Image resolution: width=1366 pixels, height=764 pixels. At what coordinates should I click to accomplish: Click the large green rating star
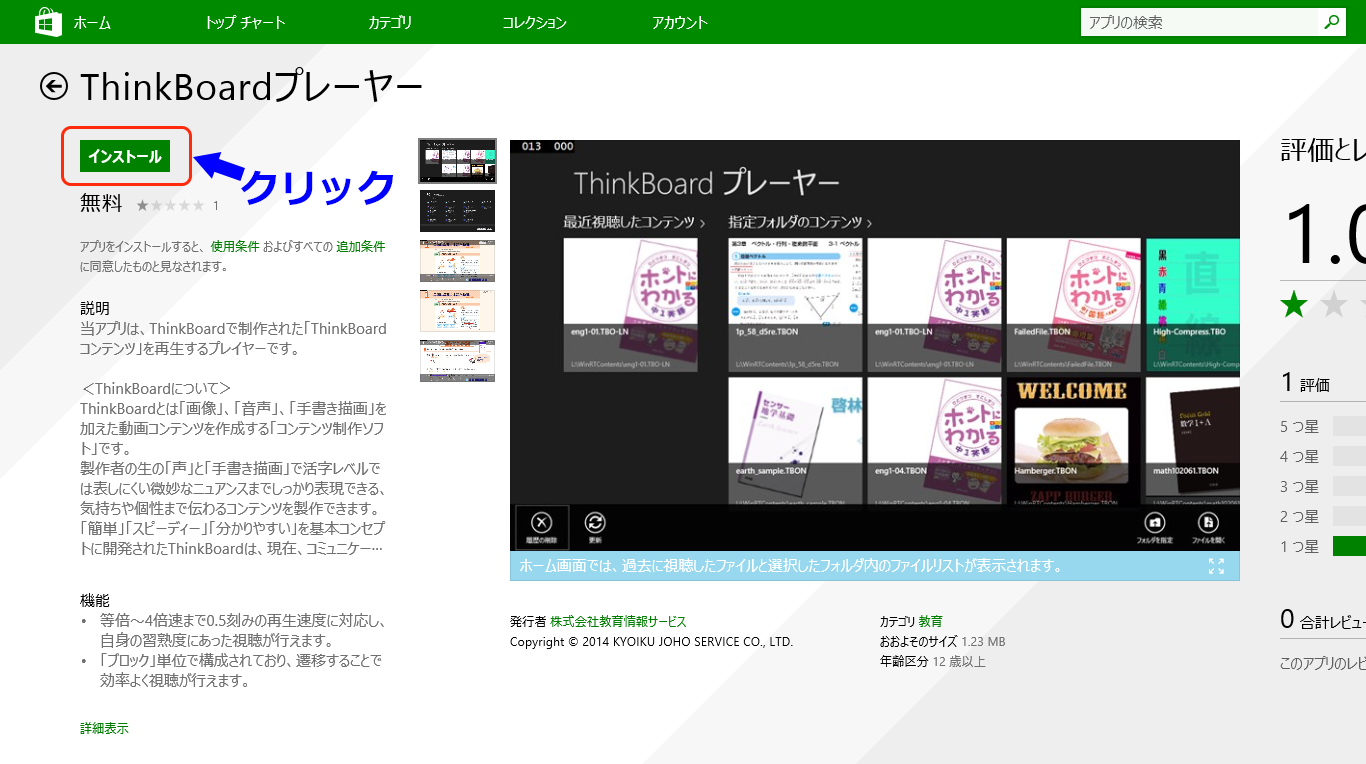coord(1294,304)
